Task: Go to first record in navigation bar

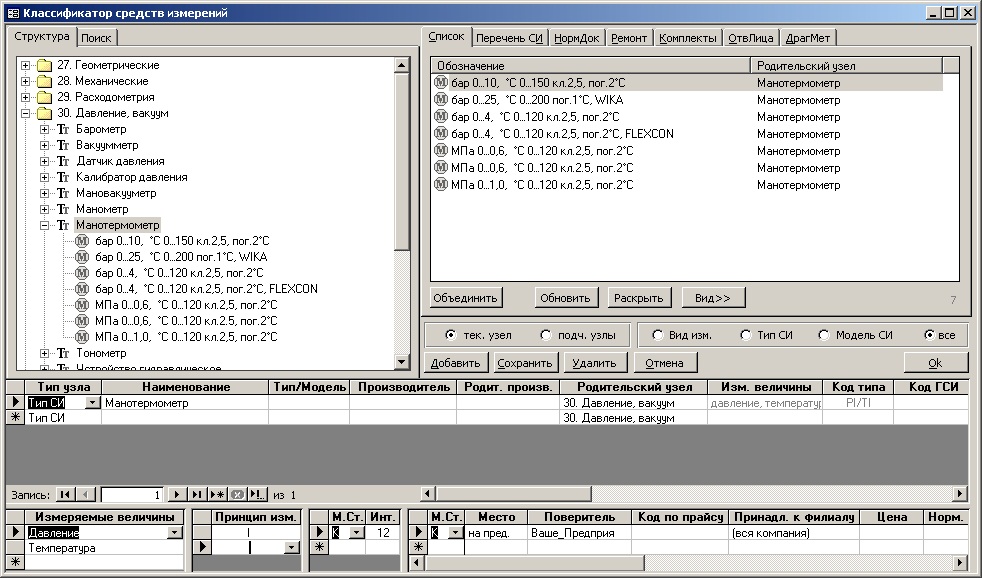Action: [65, 494]
